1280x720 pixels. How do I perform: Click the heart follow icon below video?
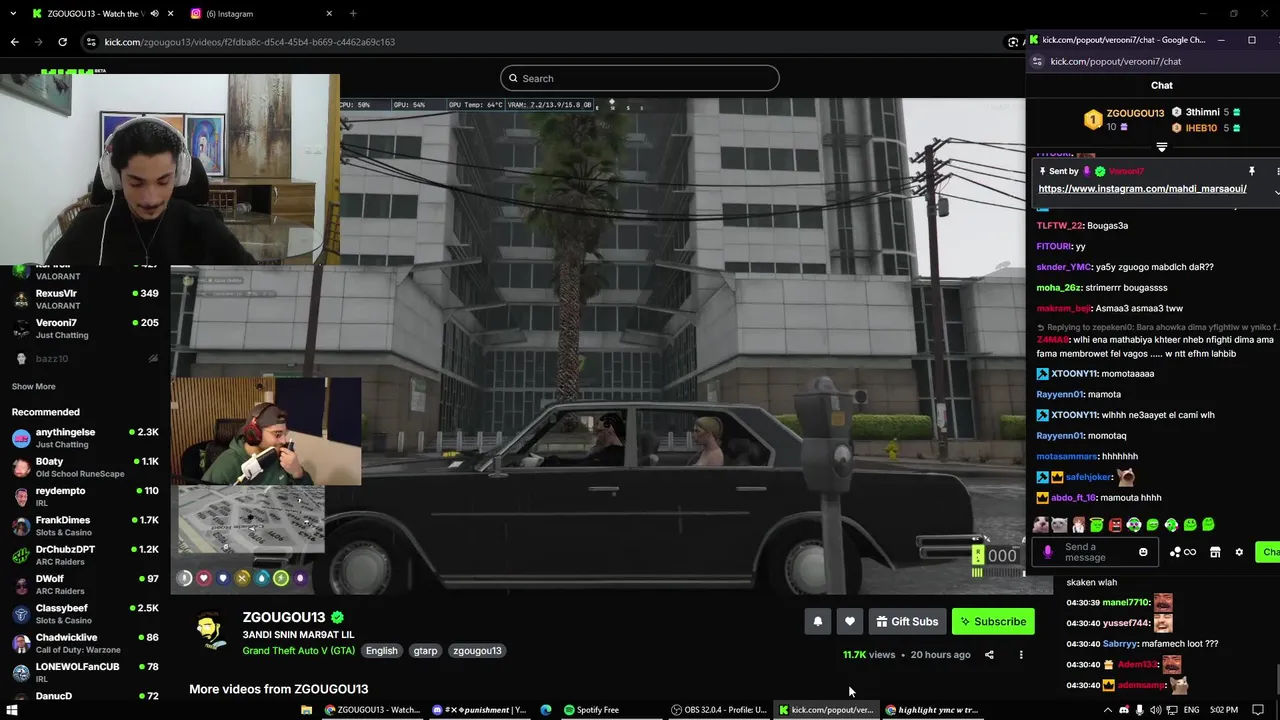coord(850,621)
